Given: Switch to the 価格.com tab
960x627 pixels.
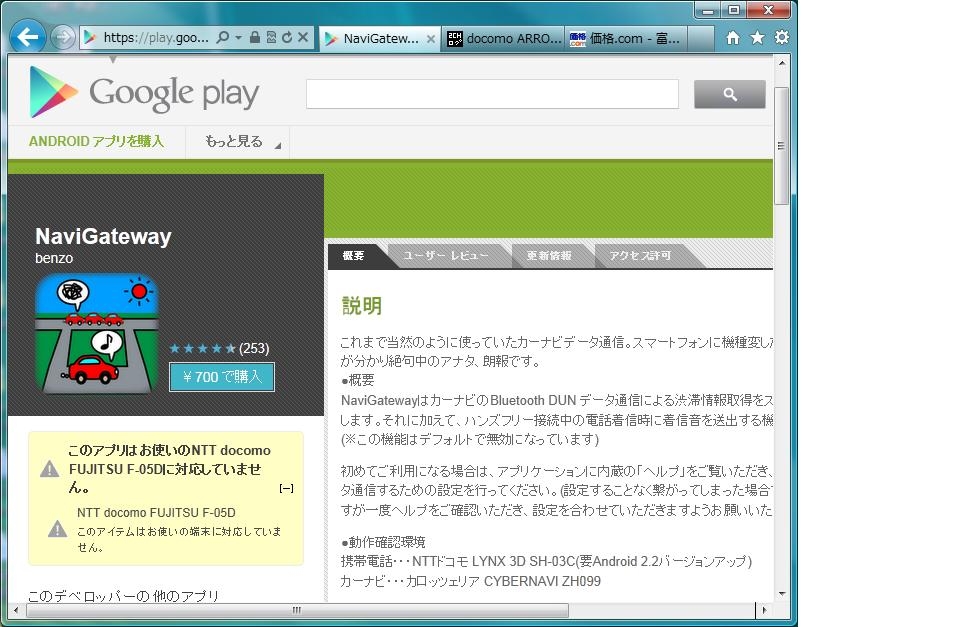Looking at the screenshot, I should click(626, 39).
